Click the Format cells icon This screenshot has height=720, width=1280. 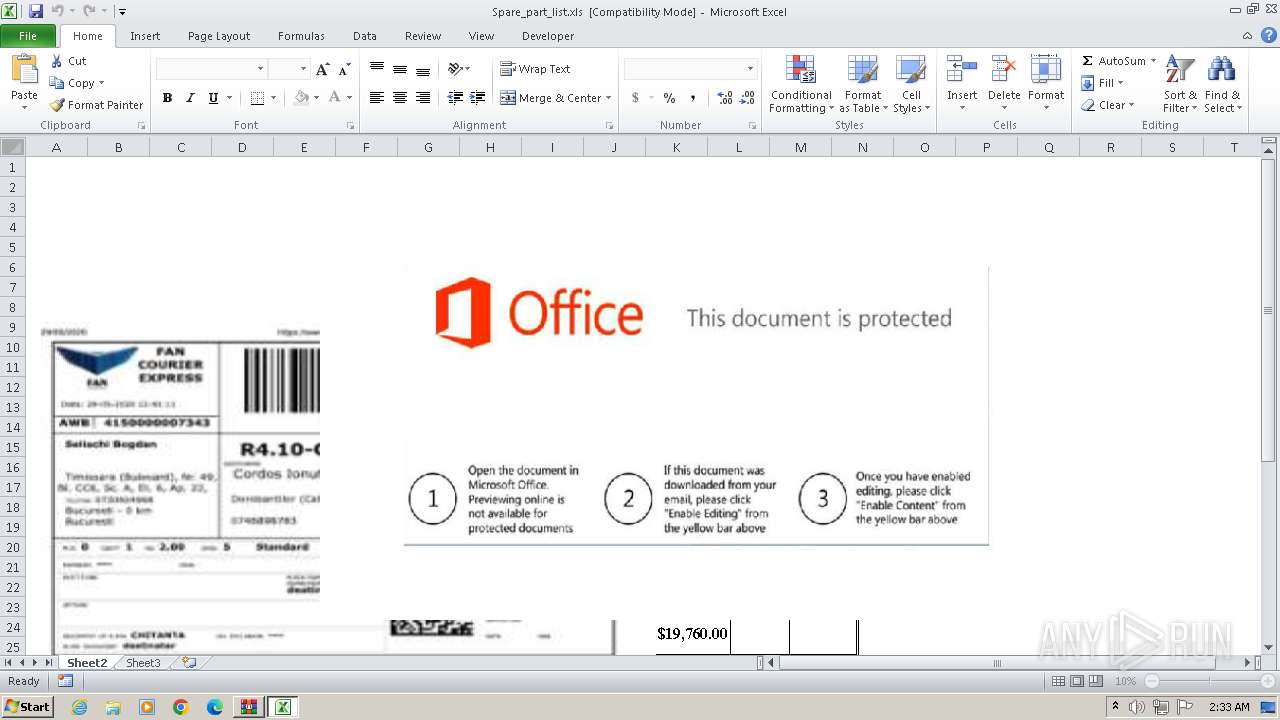point(1046,70)
